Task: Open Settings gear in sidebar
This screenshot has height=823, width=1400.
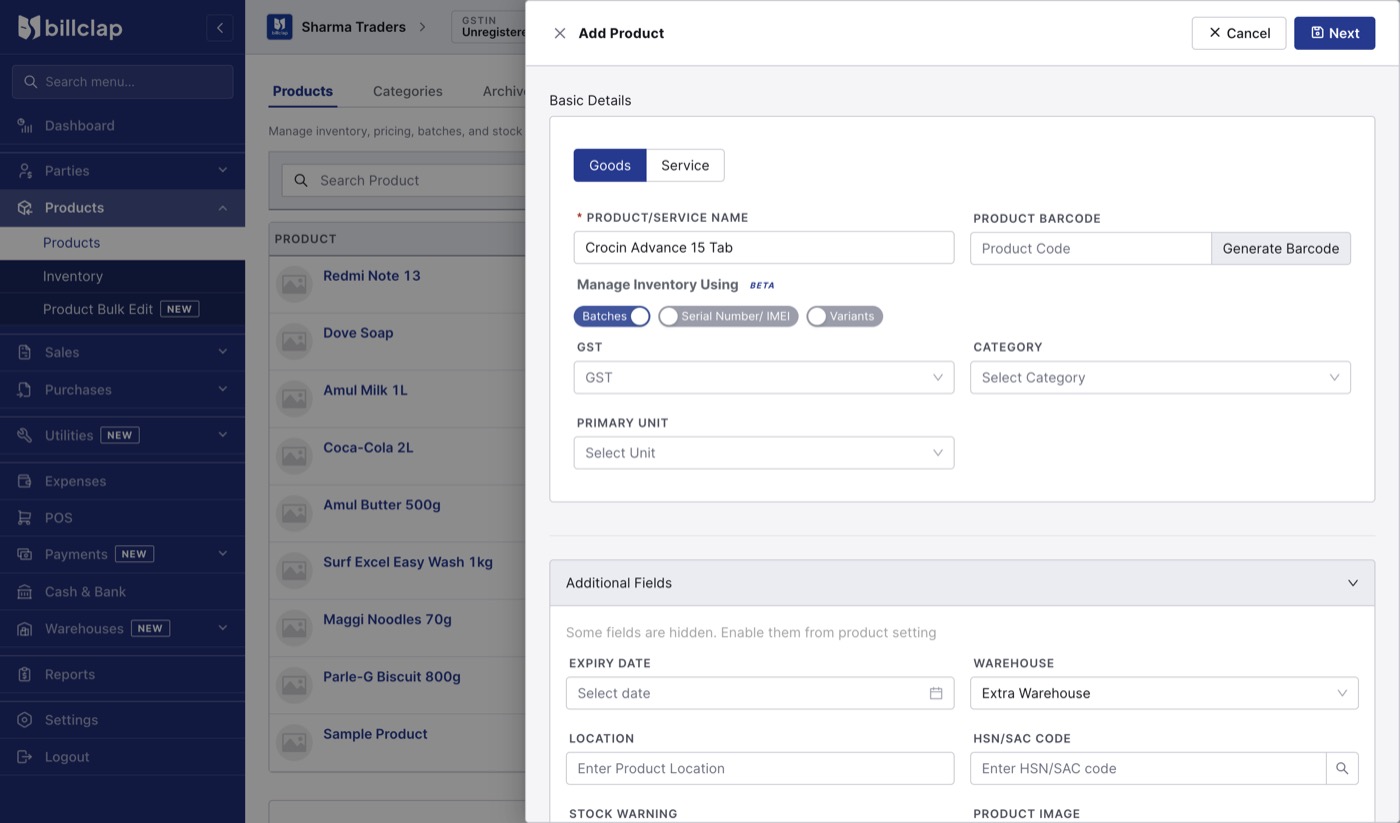Action: coord(25,720)
